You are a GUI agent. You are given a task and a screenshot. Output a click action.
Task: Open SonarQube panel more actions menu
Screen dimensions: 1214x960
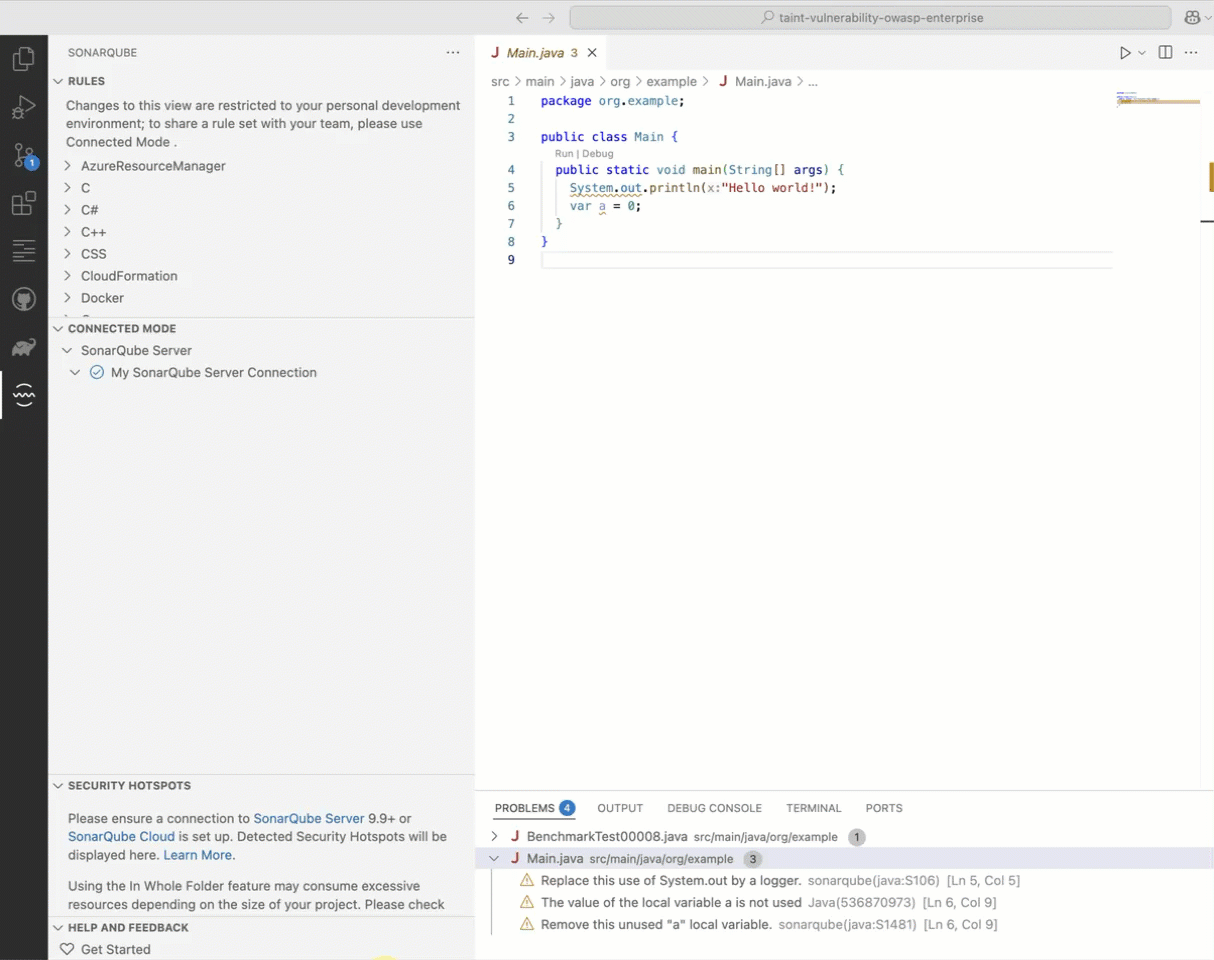point(453,53)
